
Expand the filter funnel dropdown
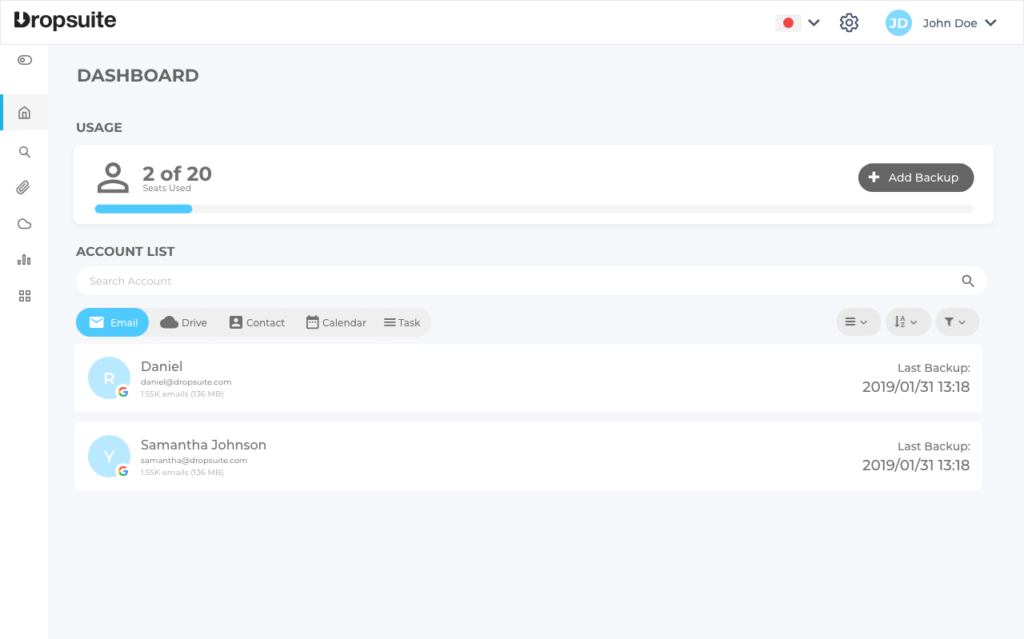click(x=956, y=321)
